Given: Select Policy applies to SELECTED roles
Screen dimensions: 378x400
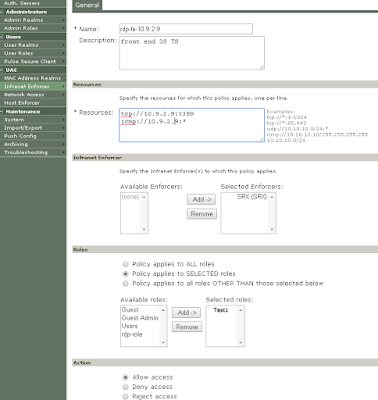Looking at the screenshot, I should [125, 274].
